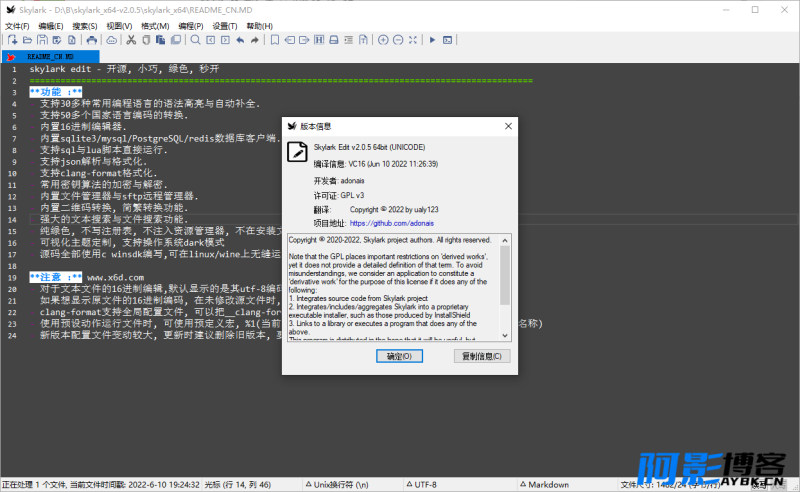Click the Search magnifier icon

(195, 40)
